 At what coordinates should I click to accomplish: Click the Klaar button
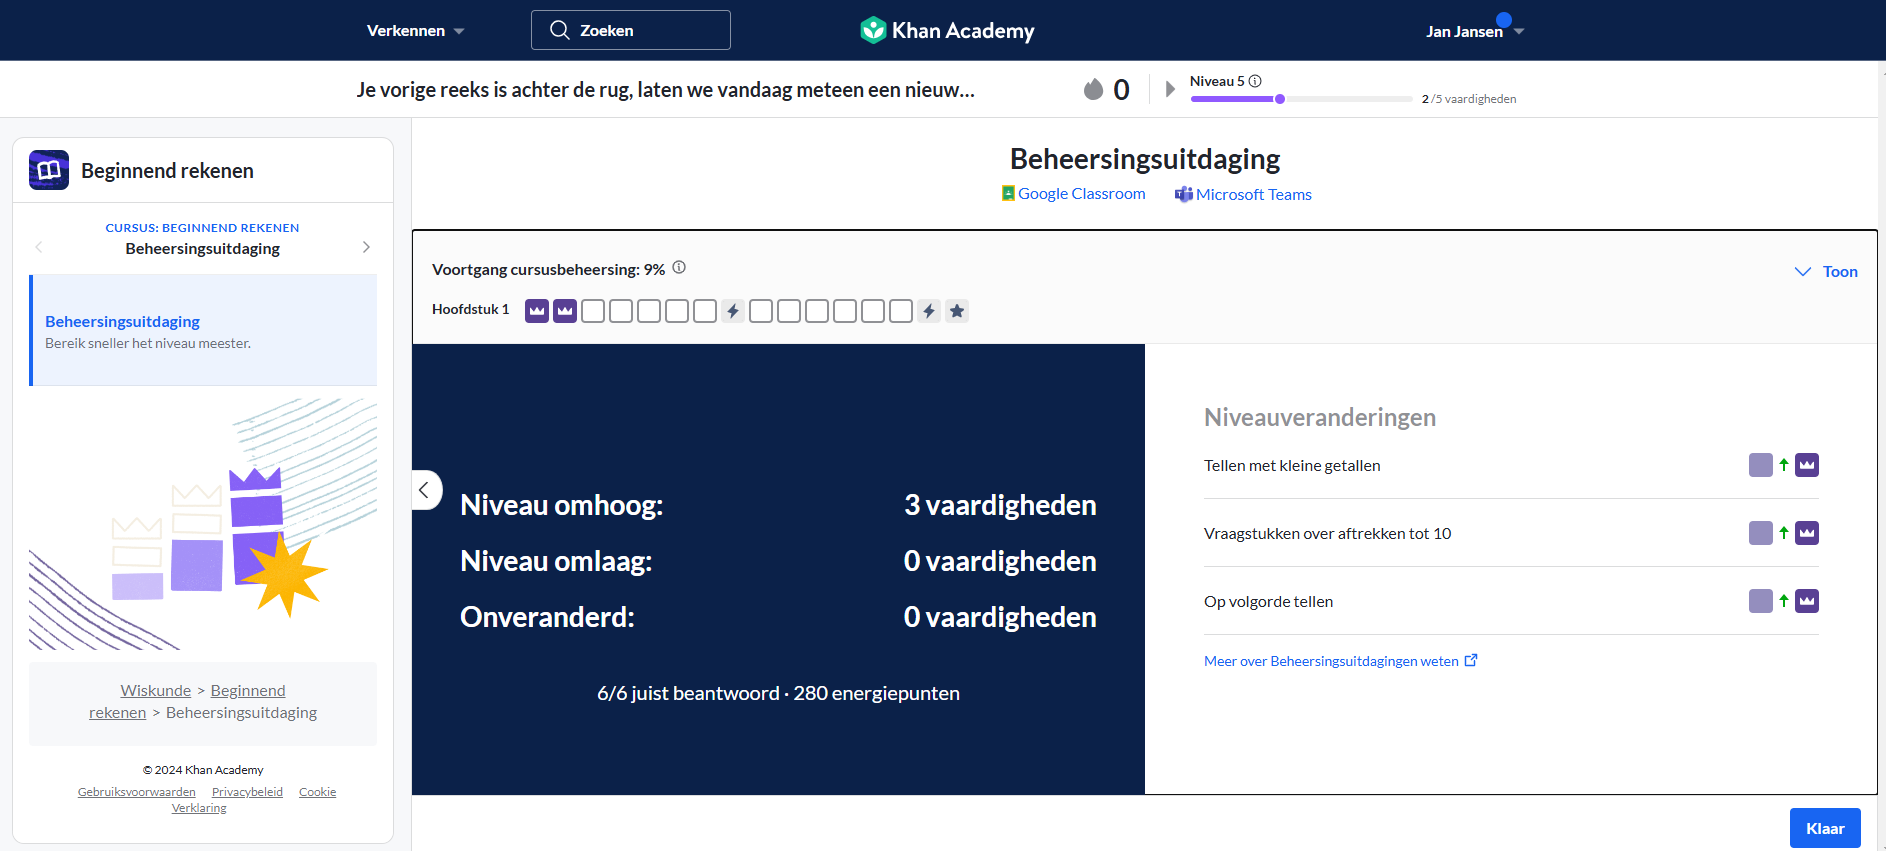1825,828
